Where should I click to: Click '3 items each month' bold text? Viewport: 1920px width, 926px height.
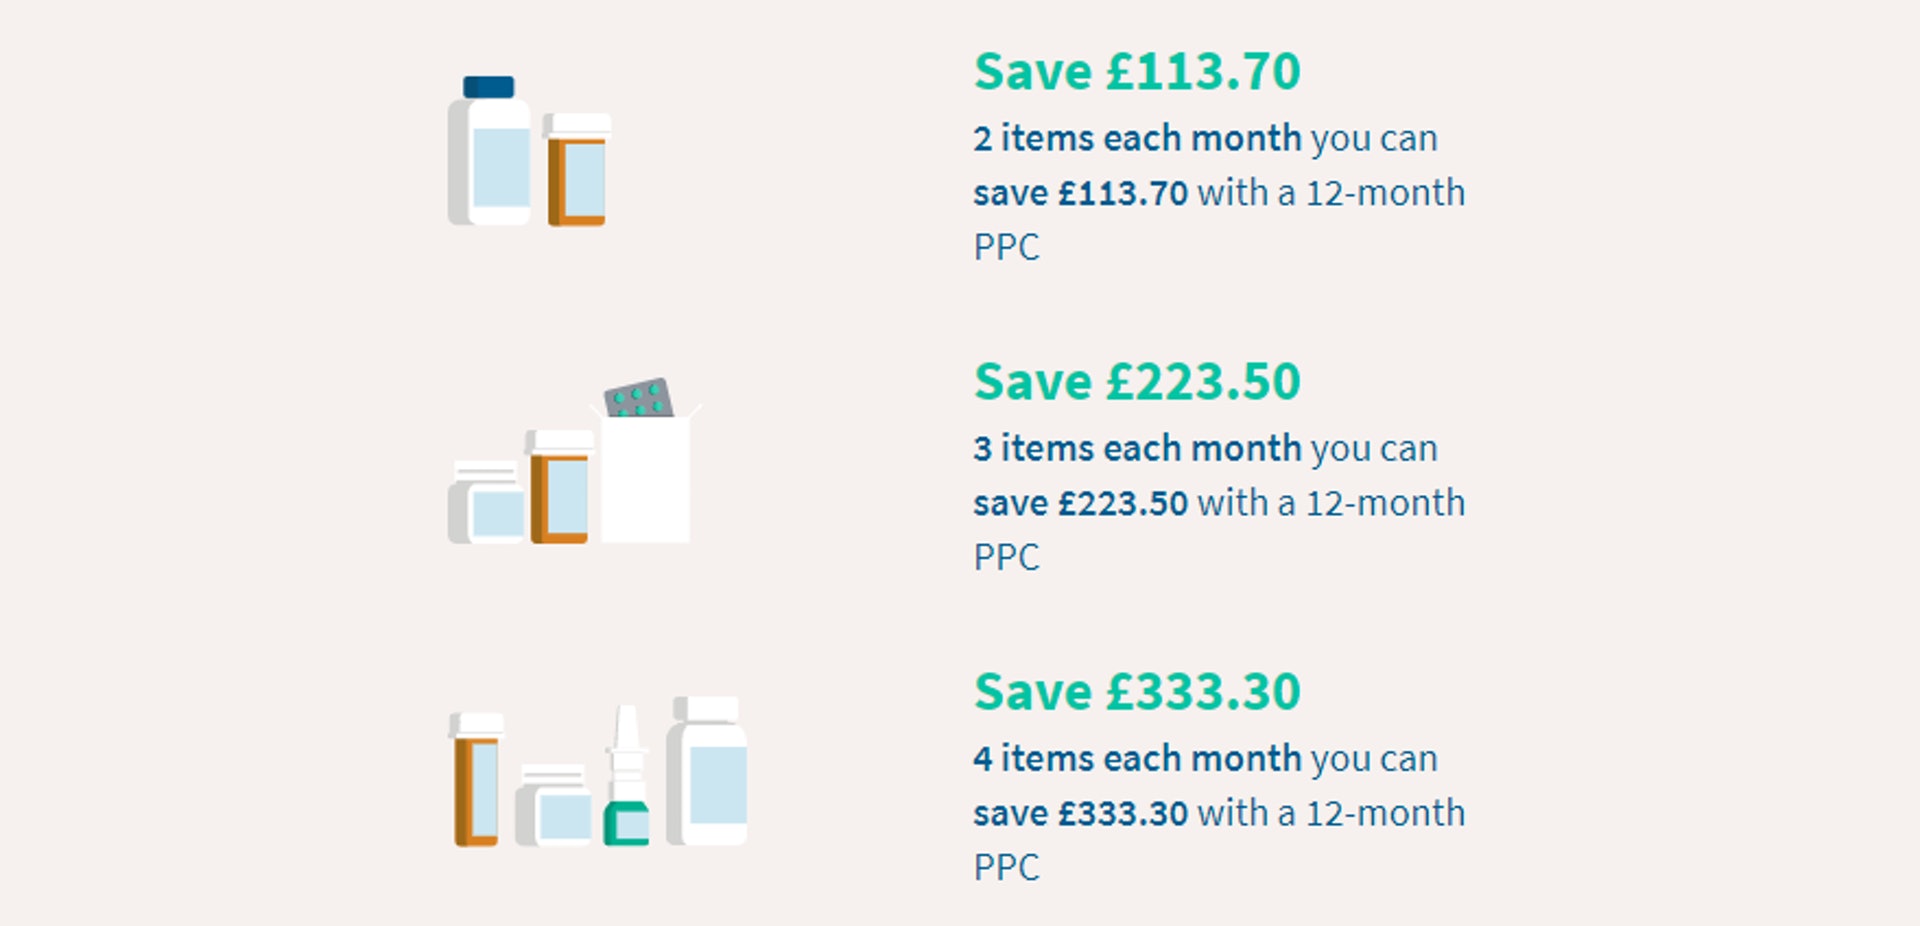coord(1137,448)
